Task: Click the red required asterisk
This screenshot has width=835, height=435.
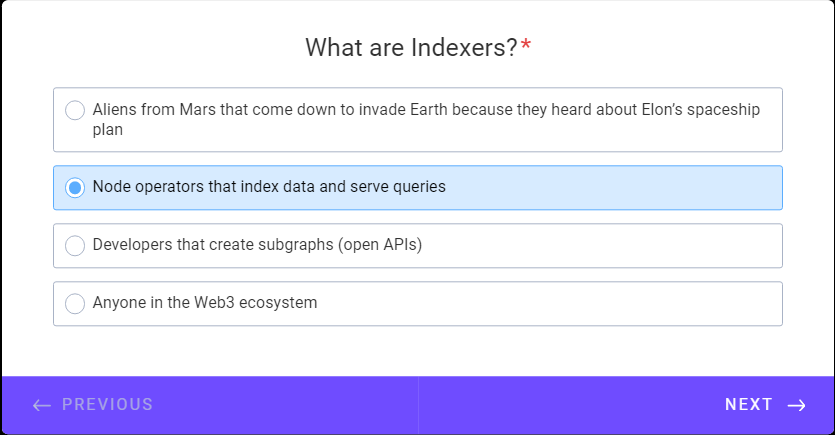Action: pos(526,45)
